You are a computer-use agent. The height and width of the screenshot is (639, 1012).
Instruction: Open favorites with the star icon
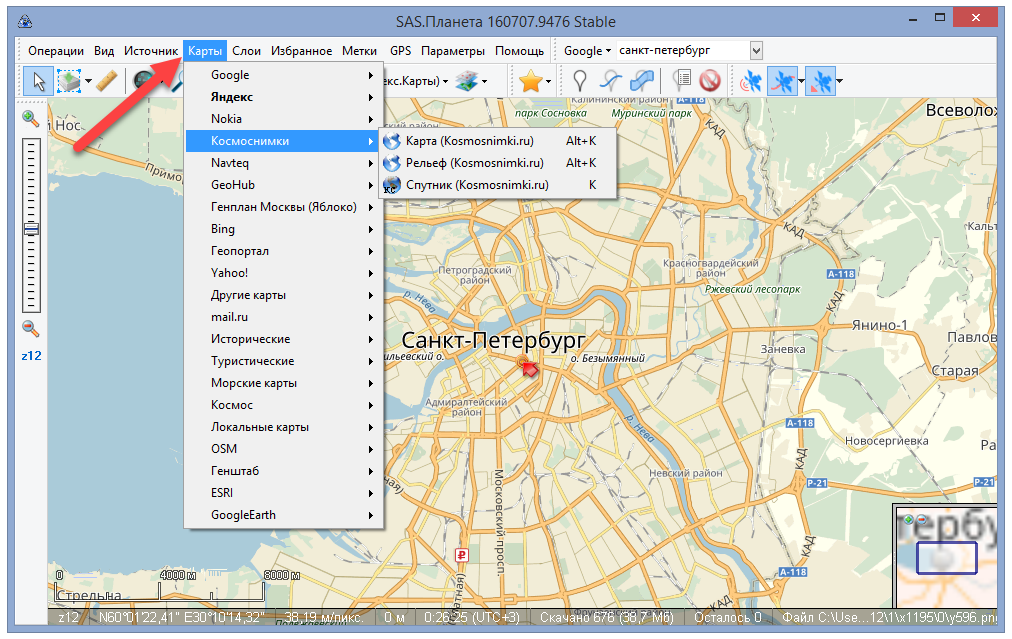coord(530,81)
